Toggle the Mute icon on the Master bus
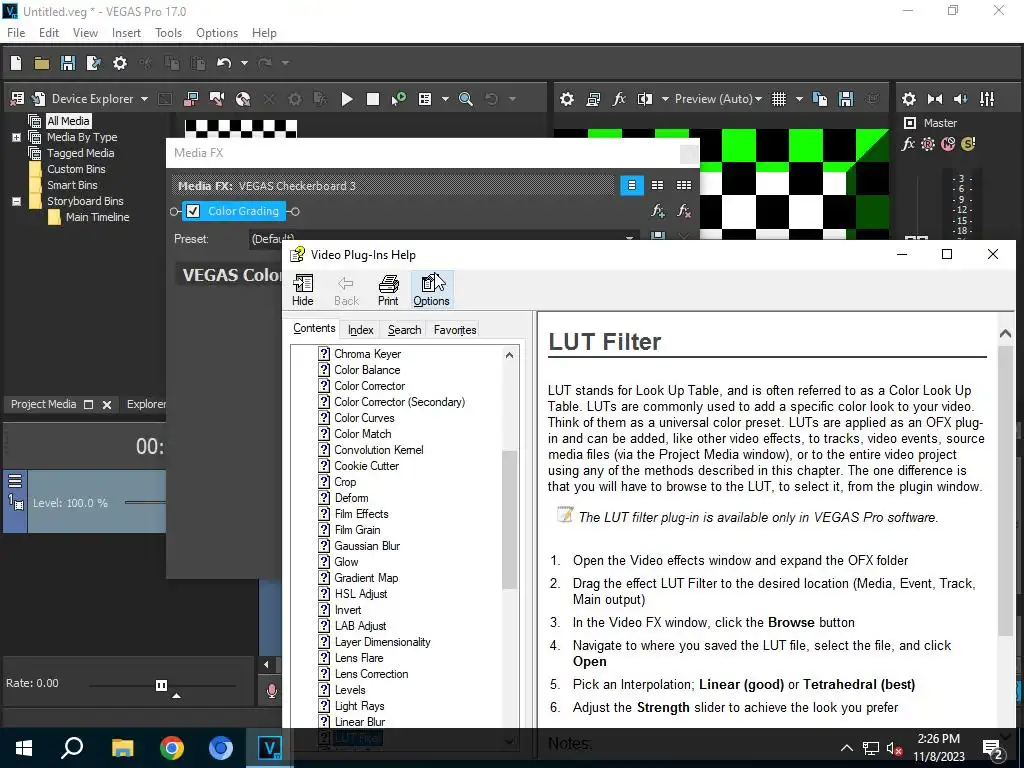 (948, 144)
